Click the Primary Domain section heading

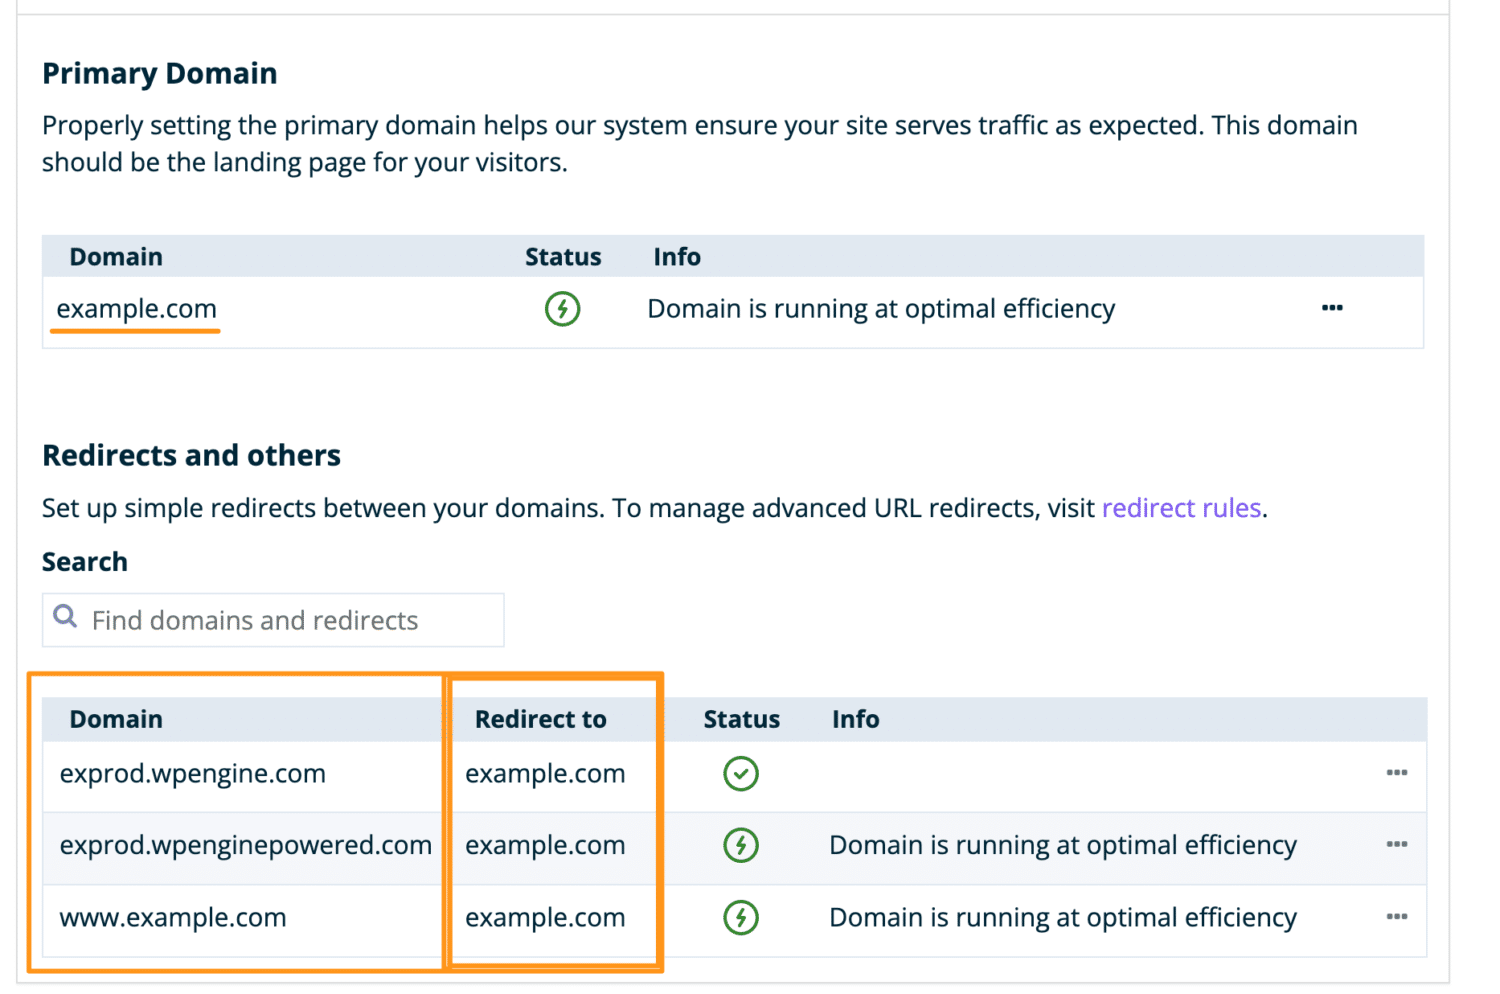click(x=159, y=72)
